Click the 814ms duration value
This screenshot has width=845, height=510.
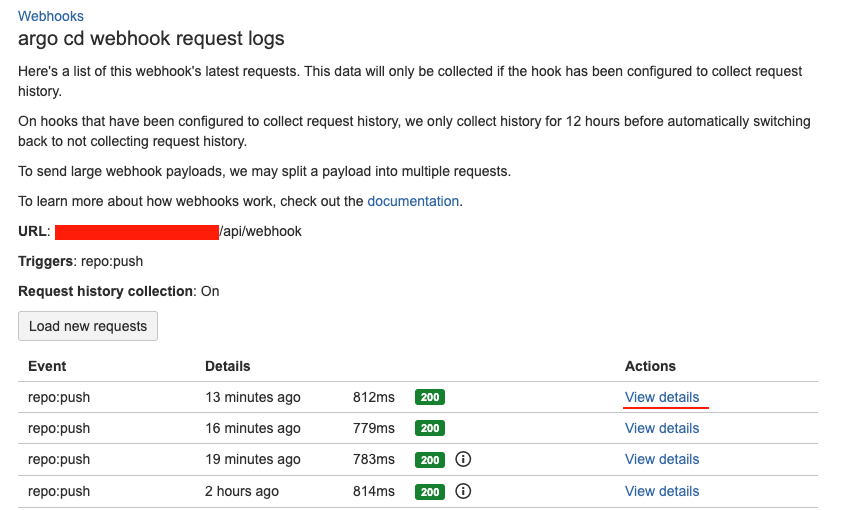373,491
